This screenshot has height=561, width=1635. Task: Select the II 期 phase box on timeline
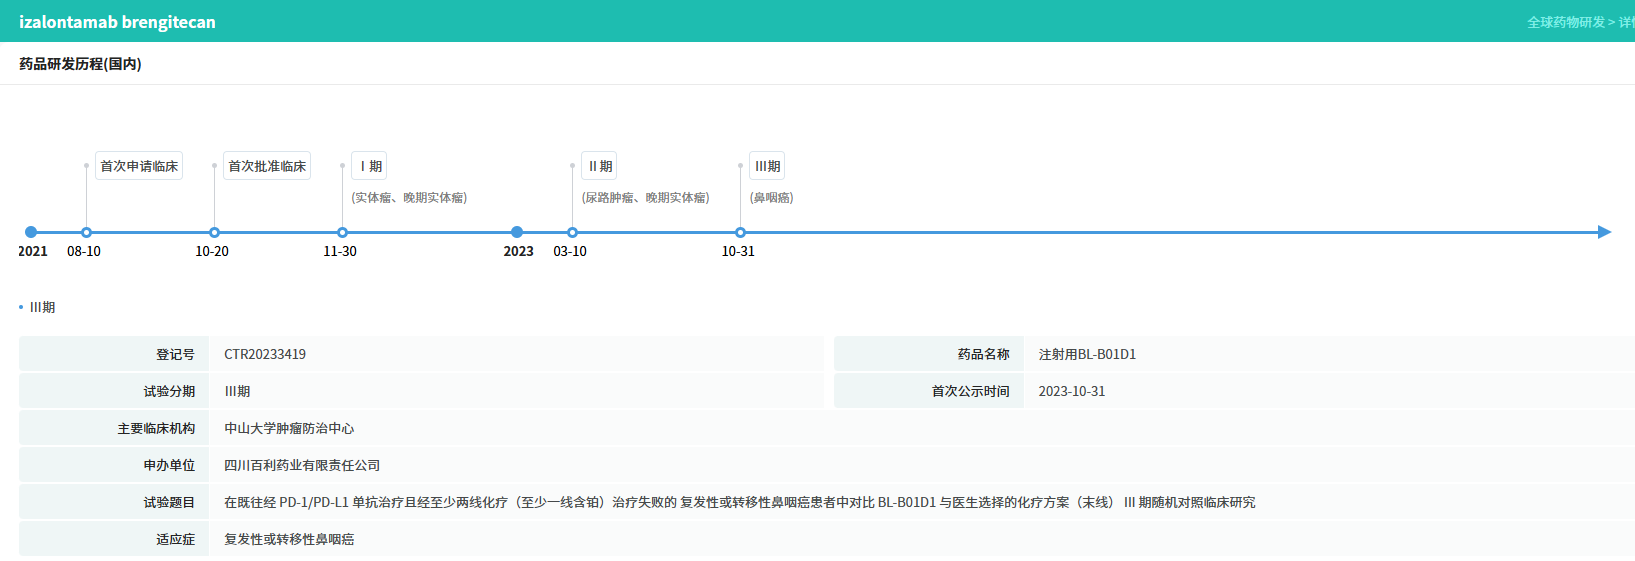[599, 166]
